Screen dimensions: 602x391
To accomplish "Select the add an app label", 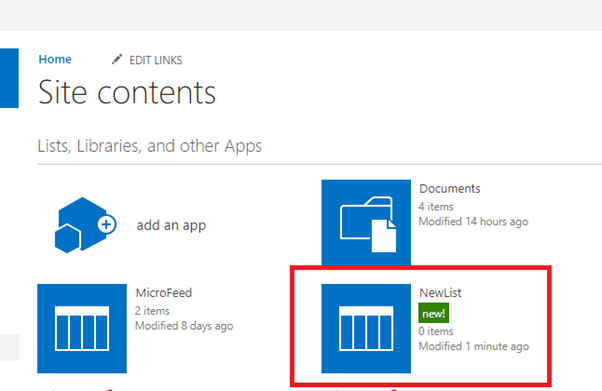I will click(171, 225).
